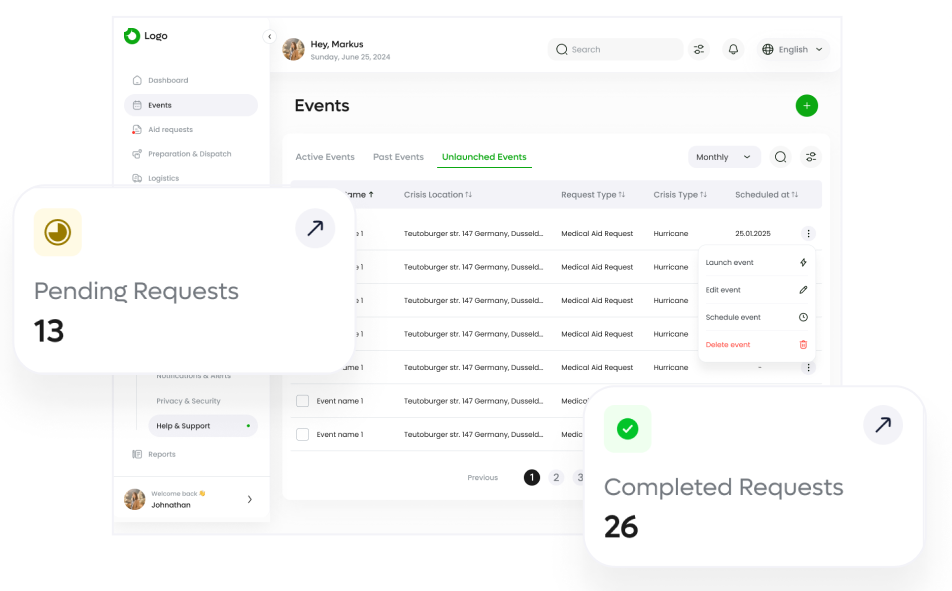Click the table search magnifier icon

tap(780, 157)
